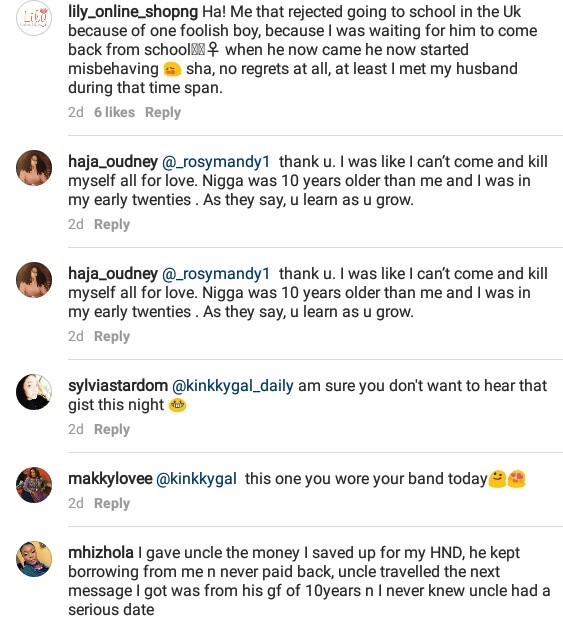Open @kinkkygal_daily mention link

click(x=232, y=386)
